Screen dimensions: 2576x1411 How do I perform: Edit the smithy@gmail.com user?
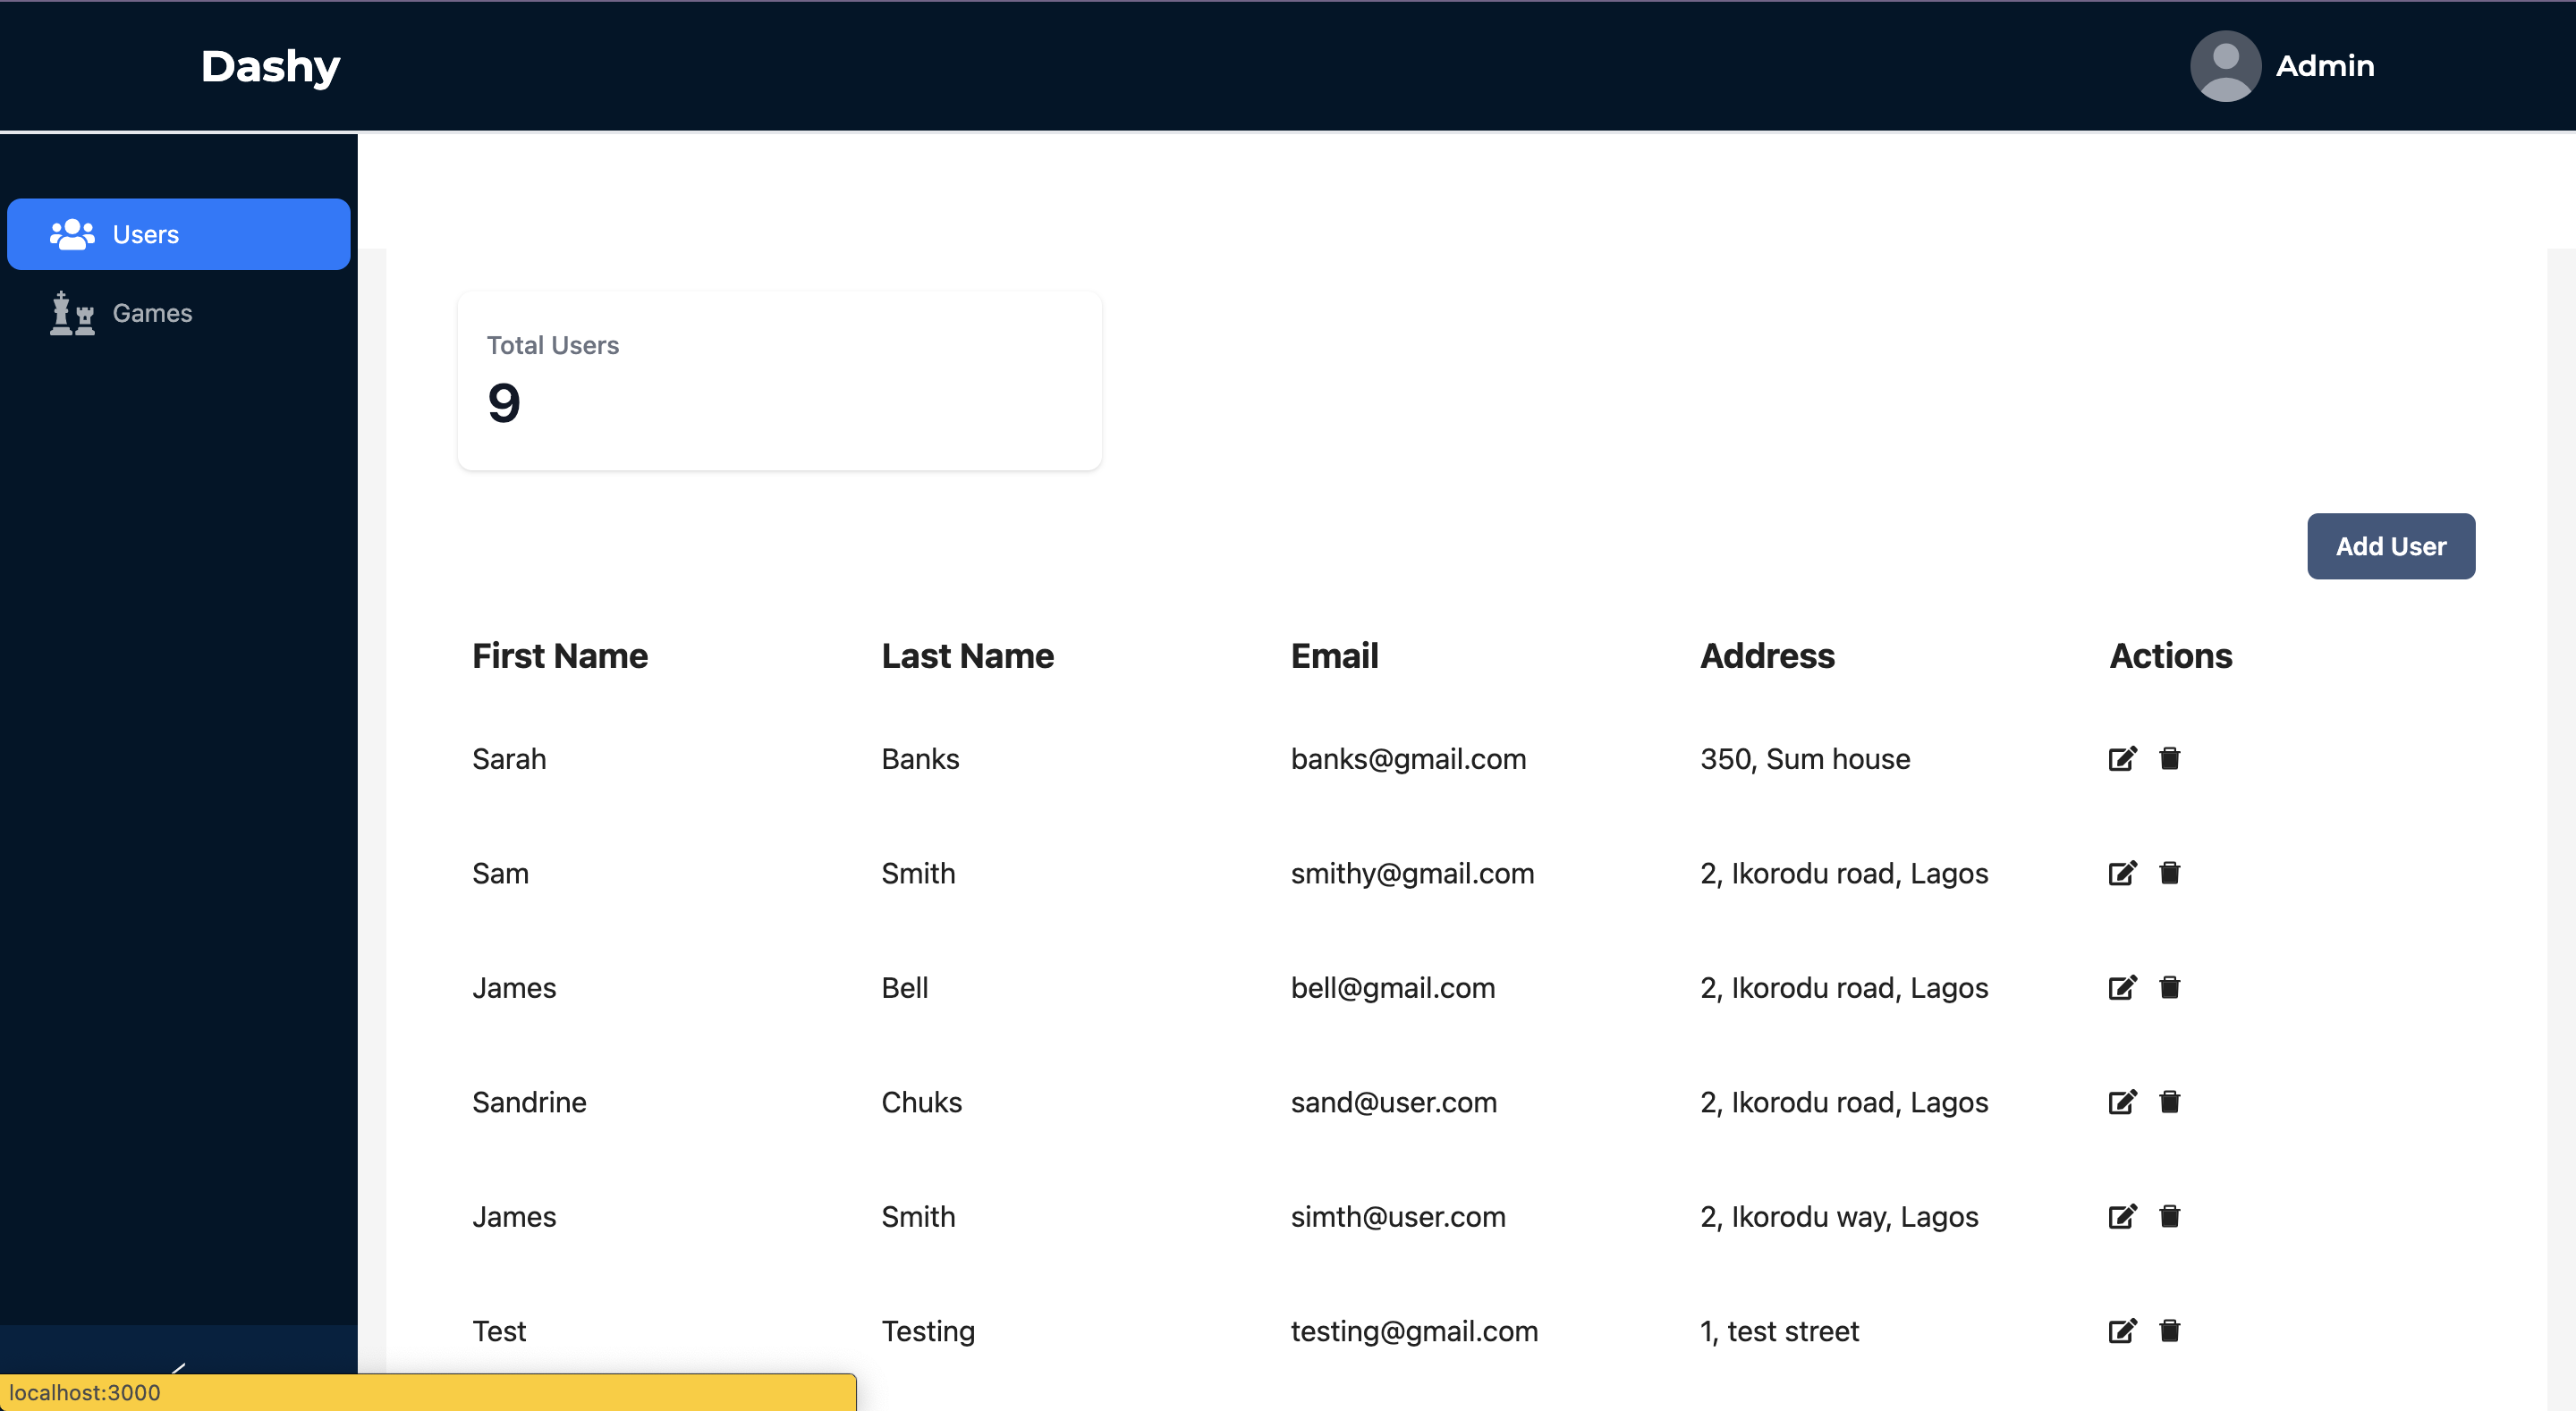click(x=2122, y=873)
